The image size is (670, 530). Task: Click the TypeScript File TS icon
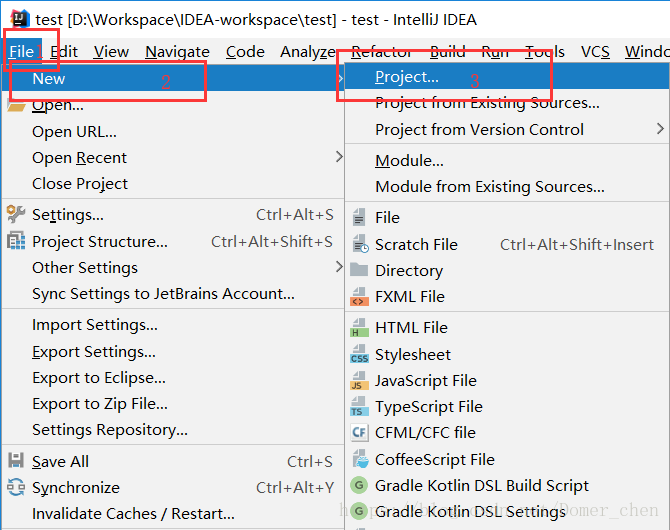[x=359, y=406]
